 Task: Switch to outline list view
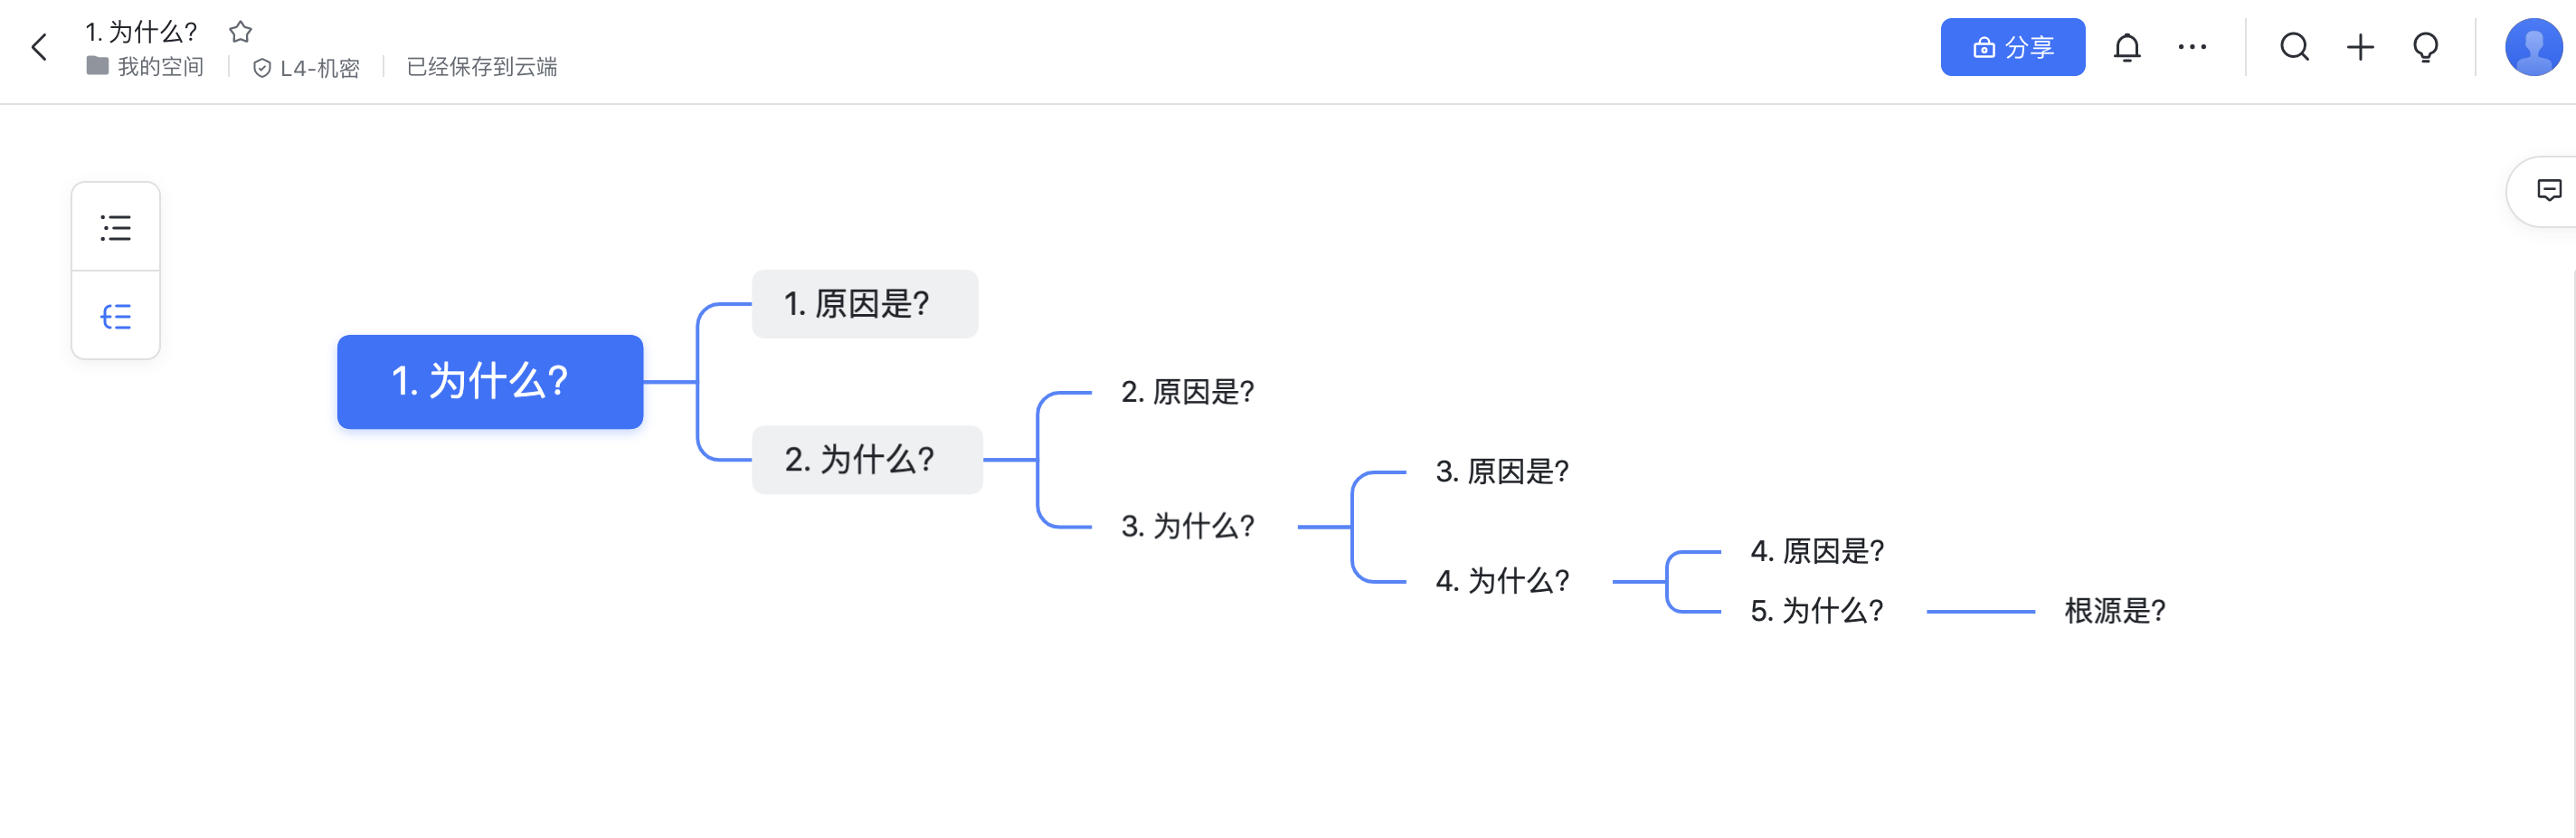click(116, 227)
